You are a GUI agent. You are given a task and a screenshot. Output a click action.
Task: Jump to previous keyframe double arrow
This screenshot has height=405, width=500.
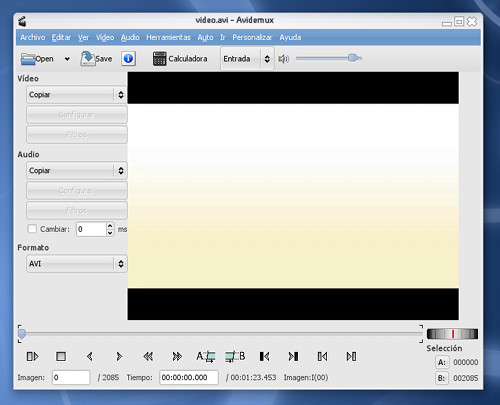pyautogui.click(x=148, y=357)
